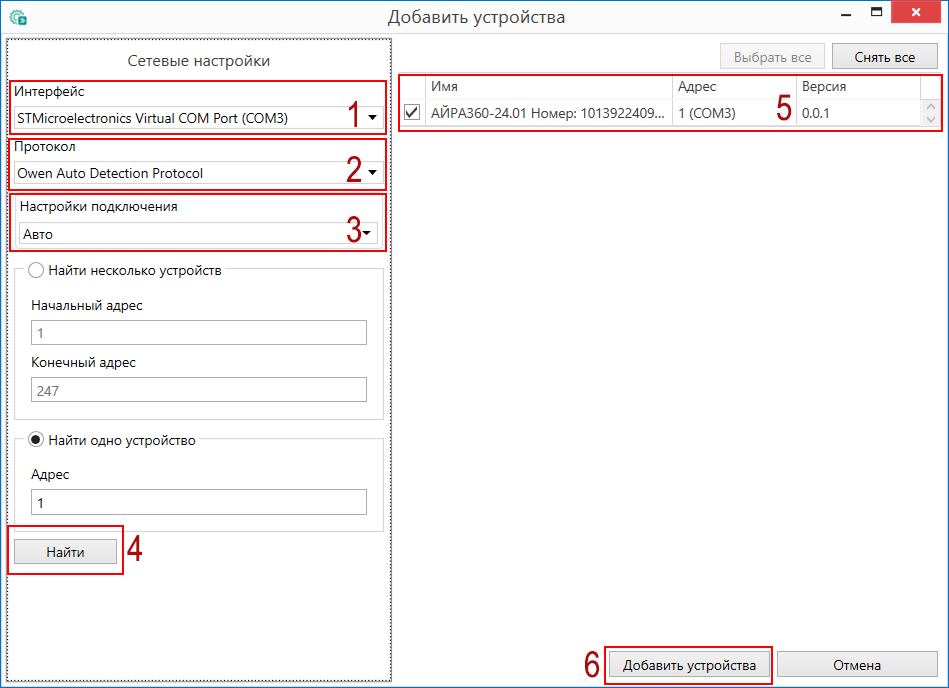Screen dimensions: 949x688
Task: Open the Настройки подключения dropdown
Action: click(x=369, y=234)
